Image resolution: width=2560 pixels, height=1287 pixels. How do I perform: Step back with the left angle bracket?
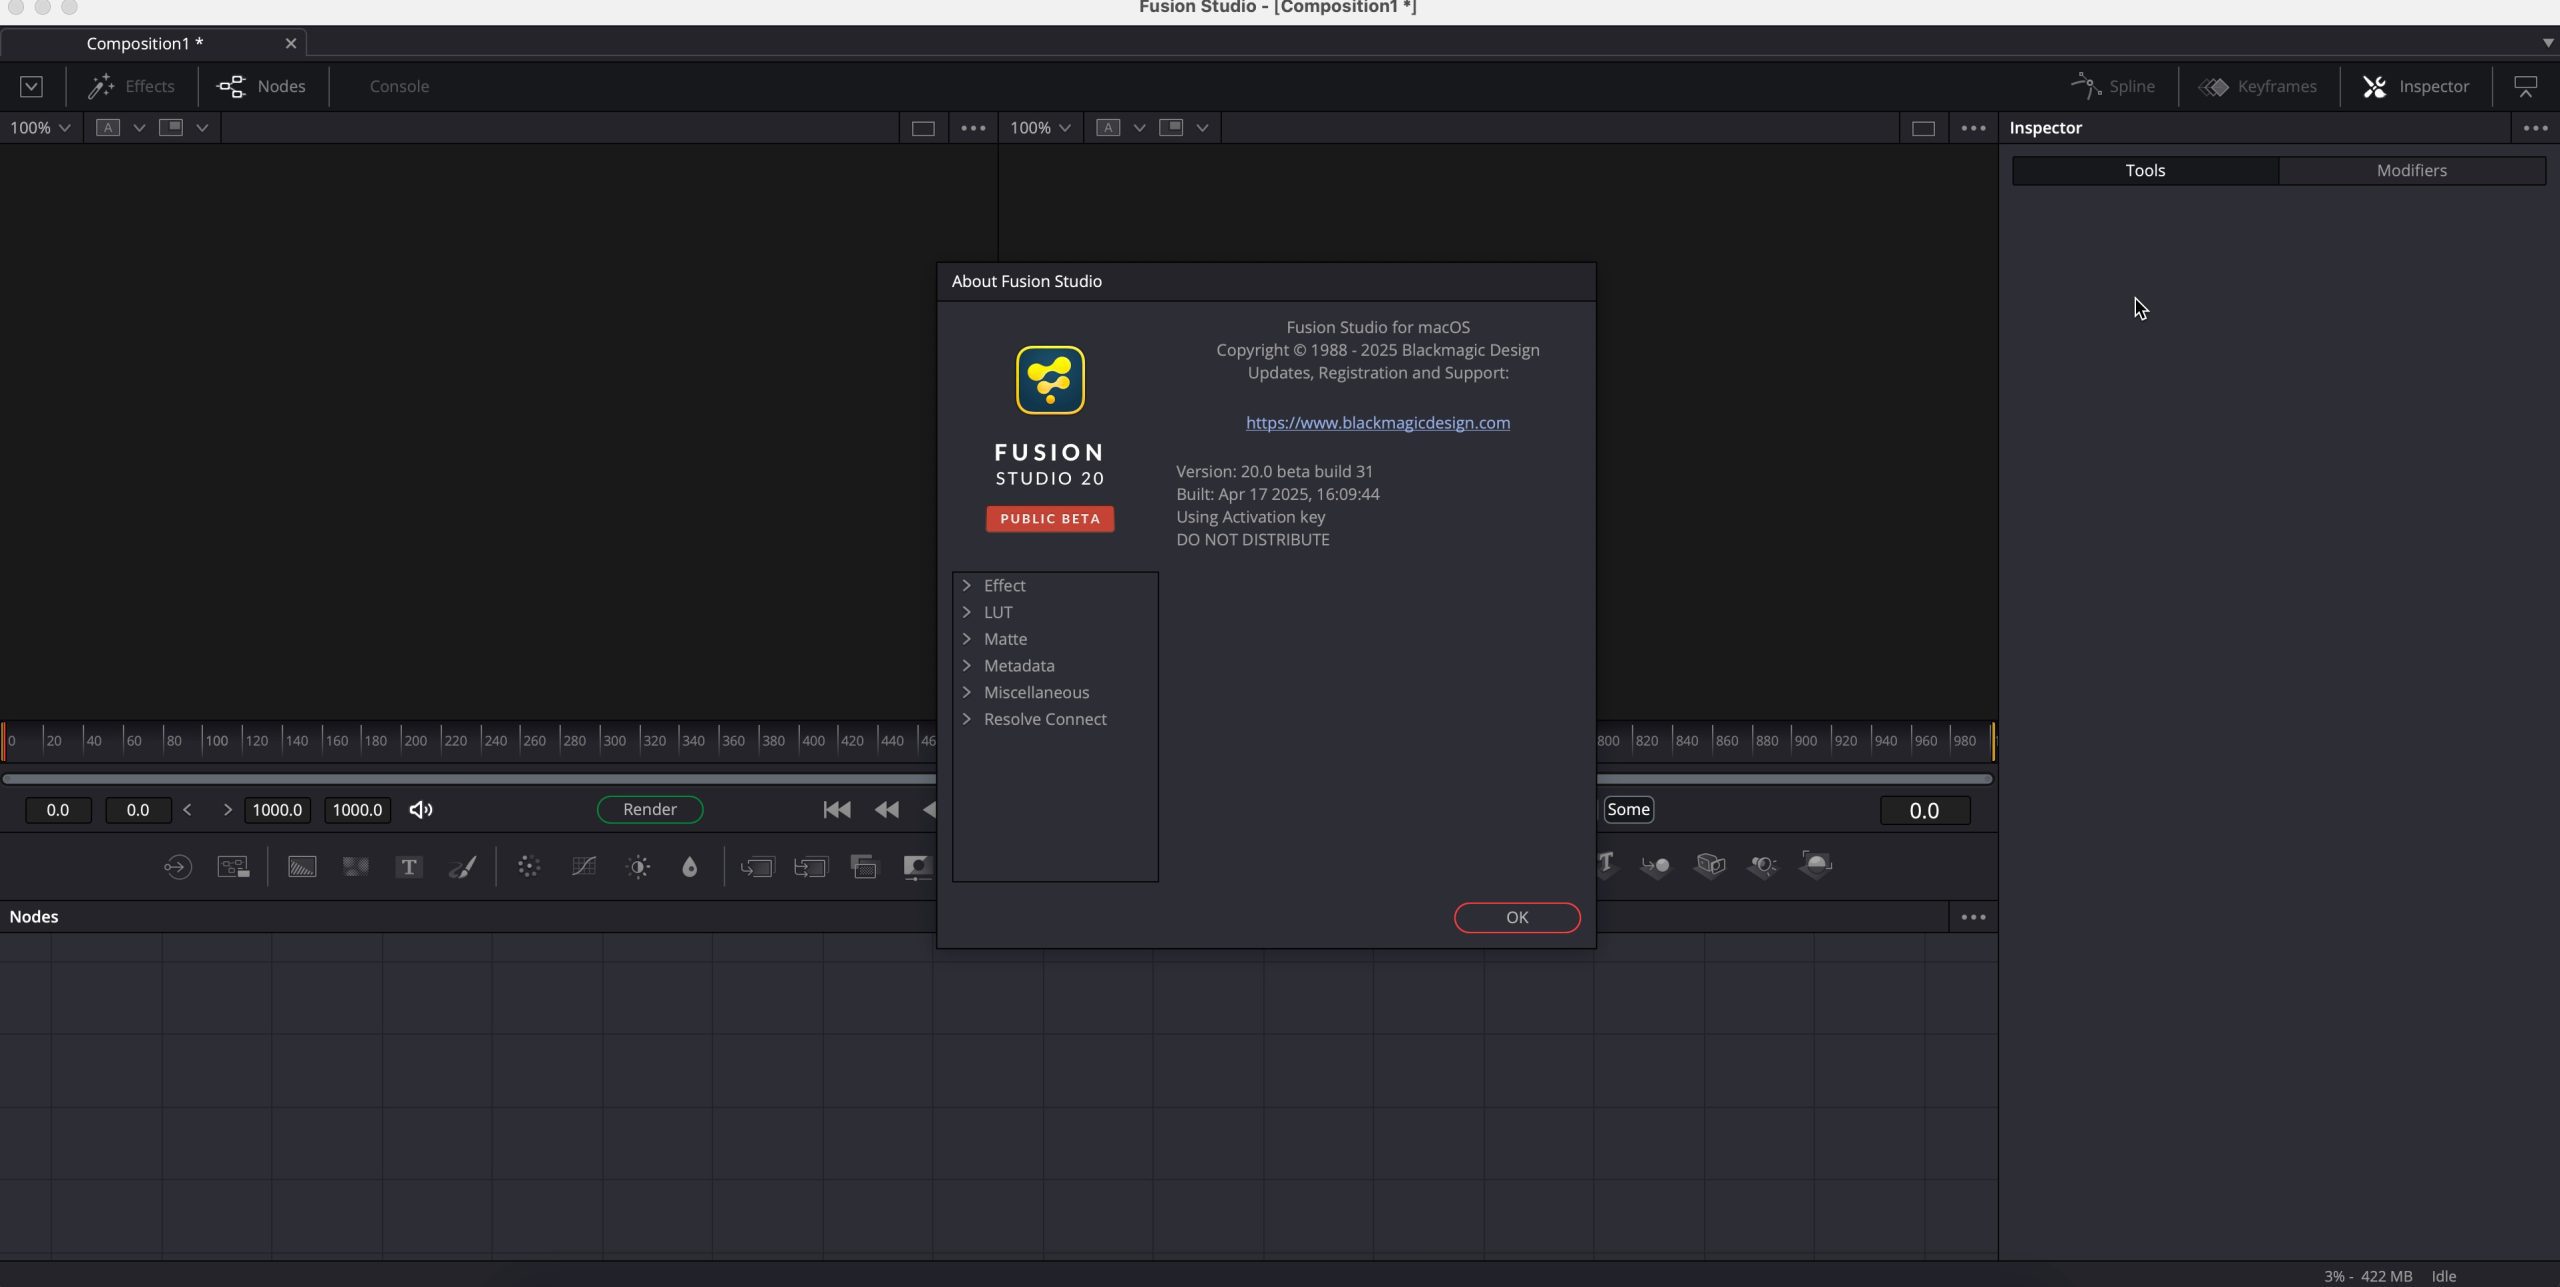click(x=187, y=810)
